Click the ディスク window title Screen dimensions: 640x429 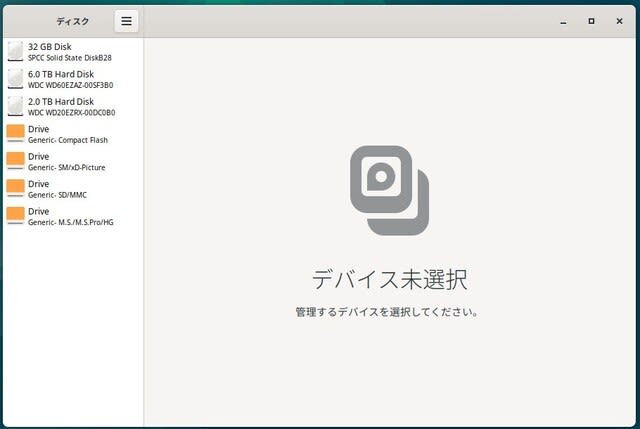(72, 21)
